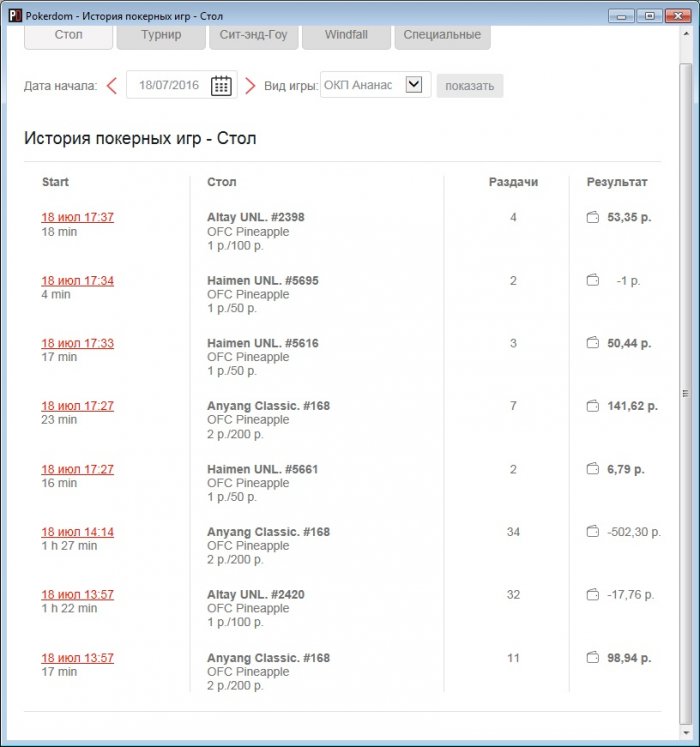
Task: Click hands count 32
Action: 513,595
